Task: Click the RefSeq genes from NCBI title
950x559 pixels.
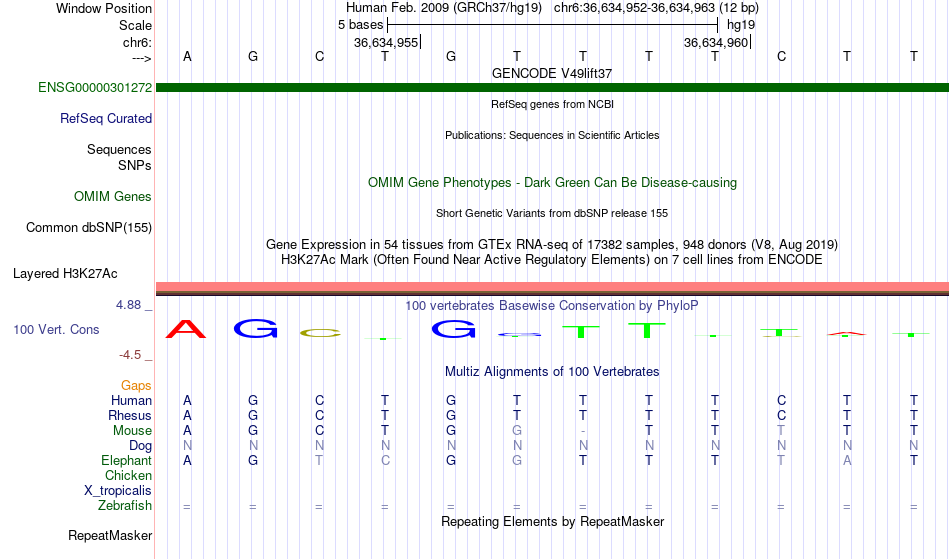Action: point(553,104)
